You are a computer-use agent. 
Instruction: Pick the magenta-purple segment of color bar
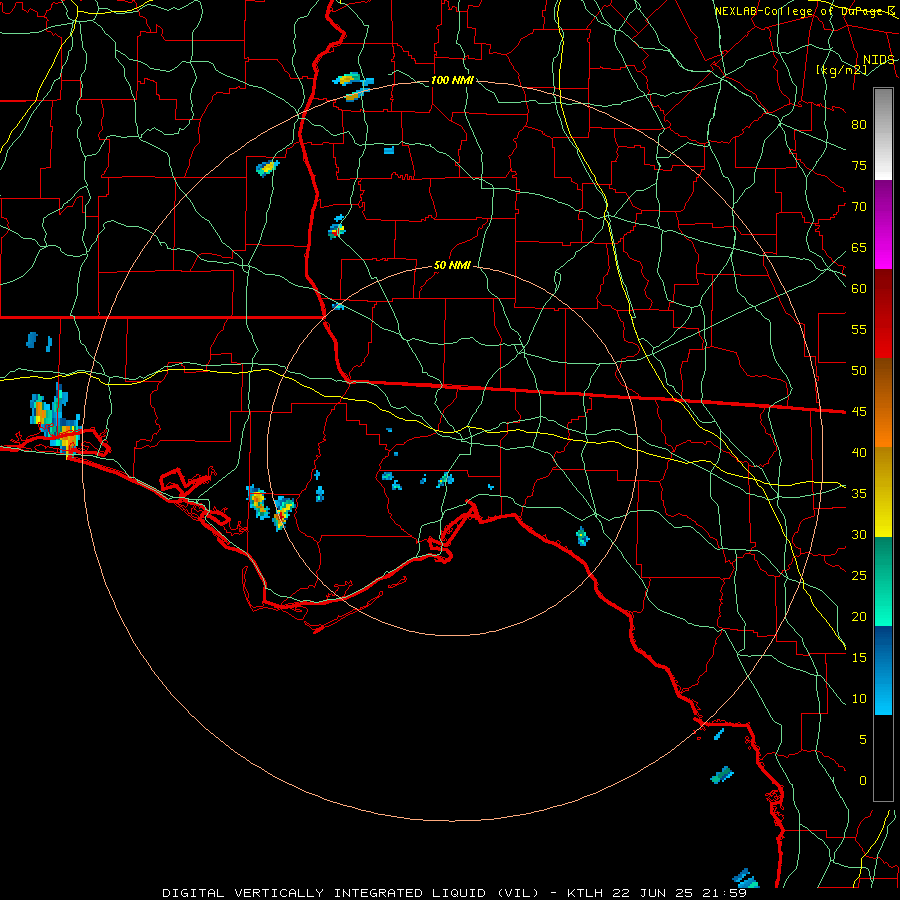coord(883,224)
